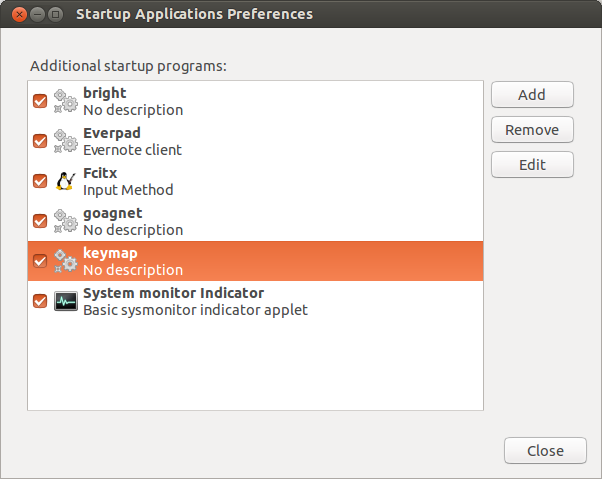Close the preferences with the Close button
The image size is (602, 479).
tap(545, 451)
